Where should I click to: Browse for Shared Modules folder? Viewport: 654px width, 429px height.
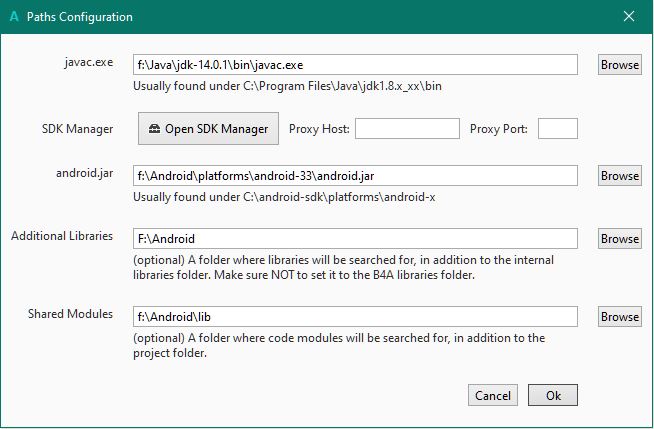(619, 316)
